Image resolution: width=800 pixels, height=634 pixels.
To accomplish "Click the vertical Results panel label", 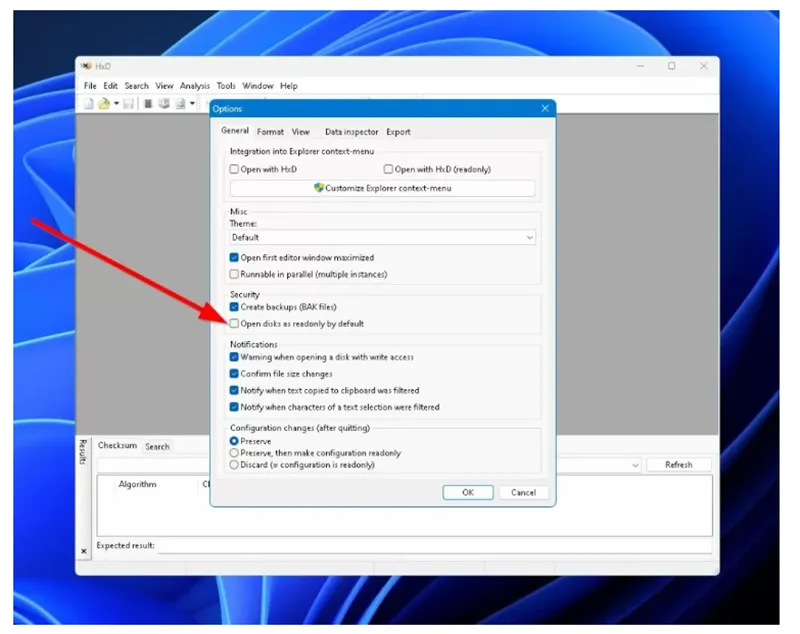I will point(83,451).
